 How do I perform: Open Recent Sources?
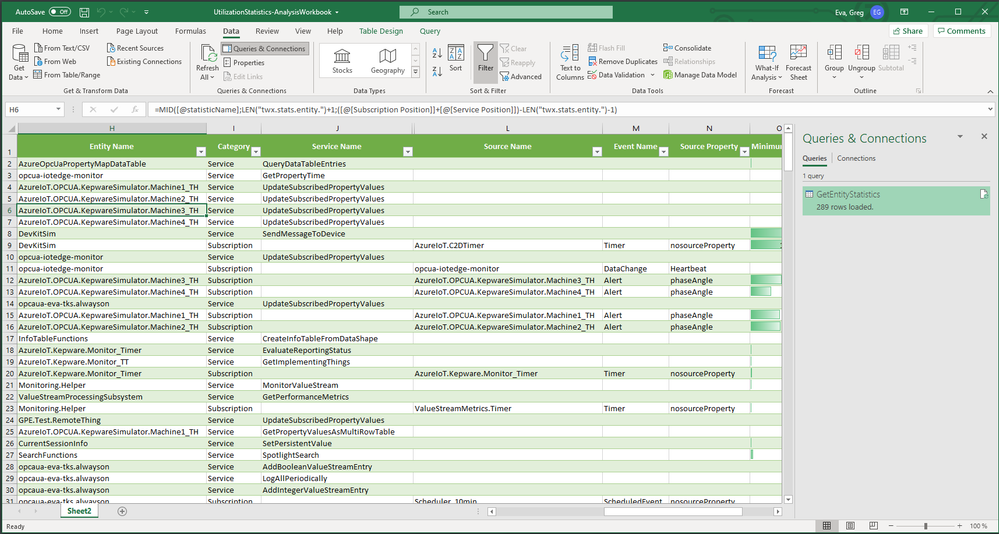[x=135, y=48]
